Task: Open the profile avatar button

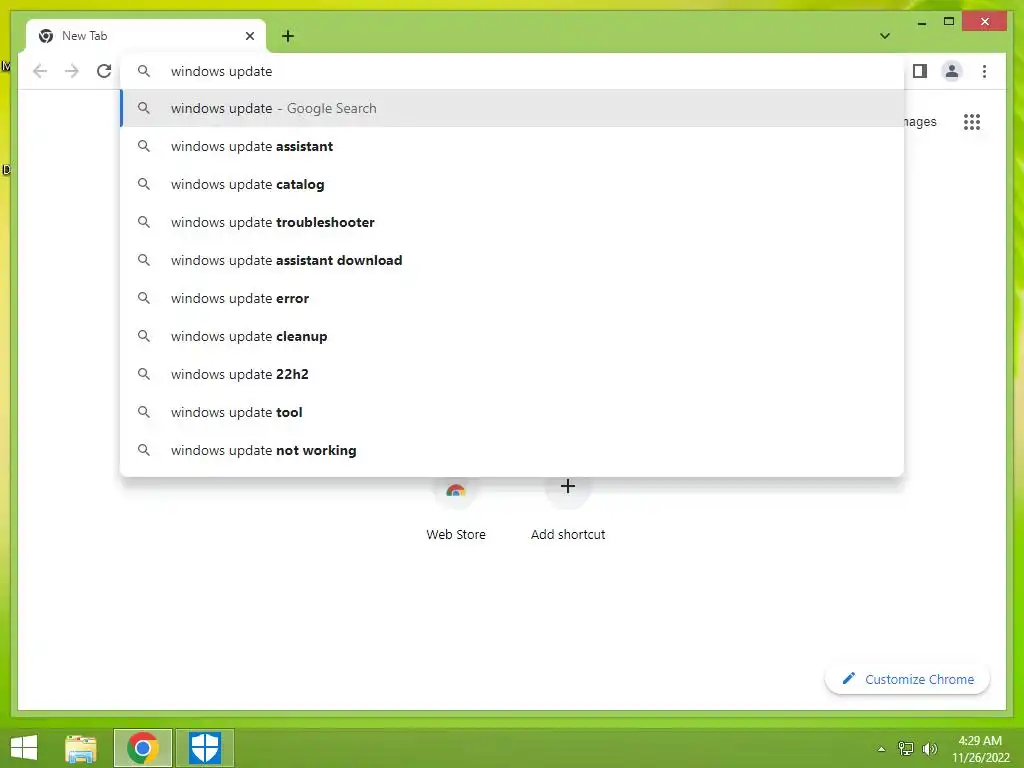Action: tap(952, 71)
